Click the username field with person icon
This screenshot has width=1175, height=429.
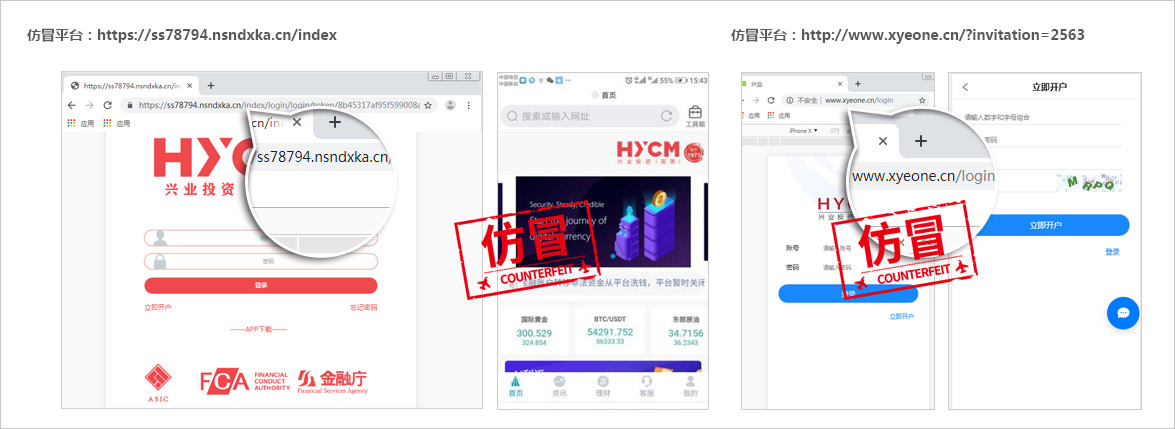tap(261, 238)
